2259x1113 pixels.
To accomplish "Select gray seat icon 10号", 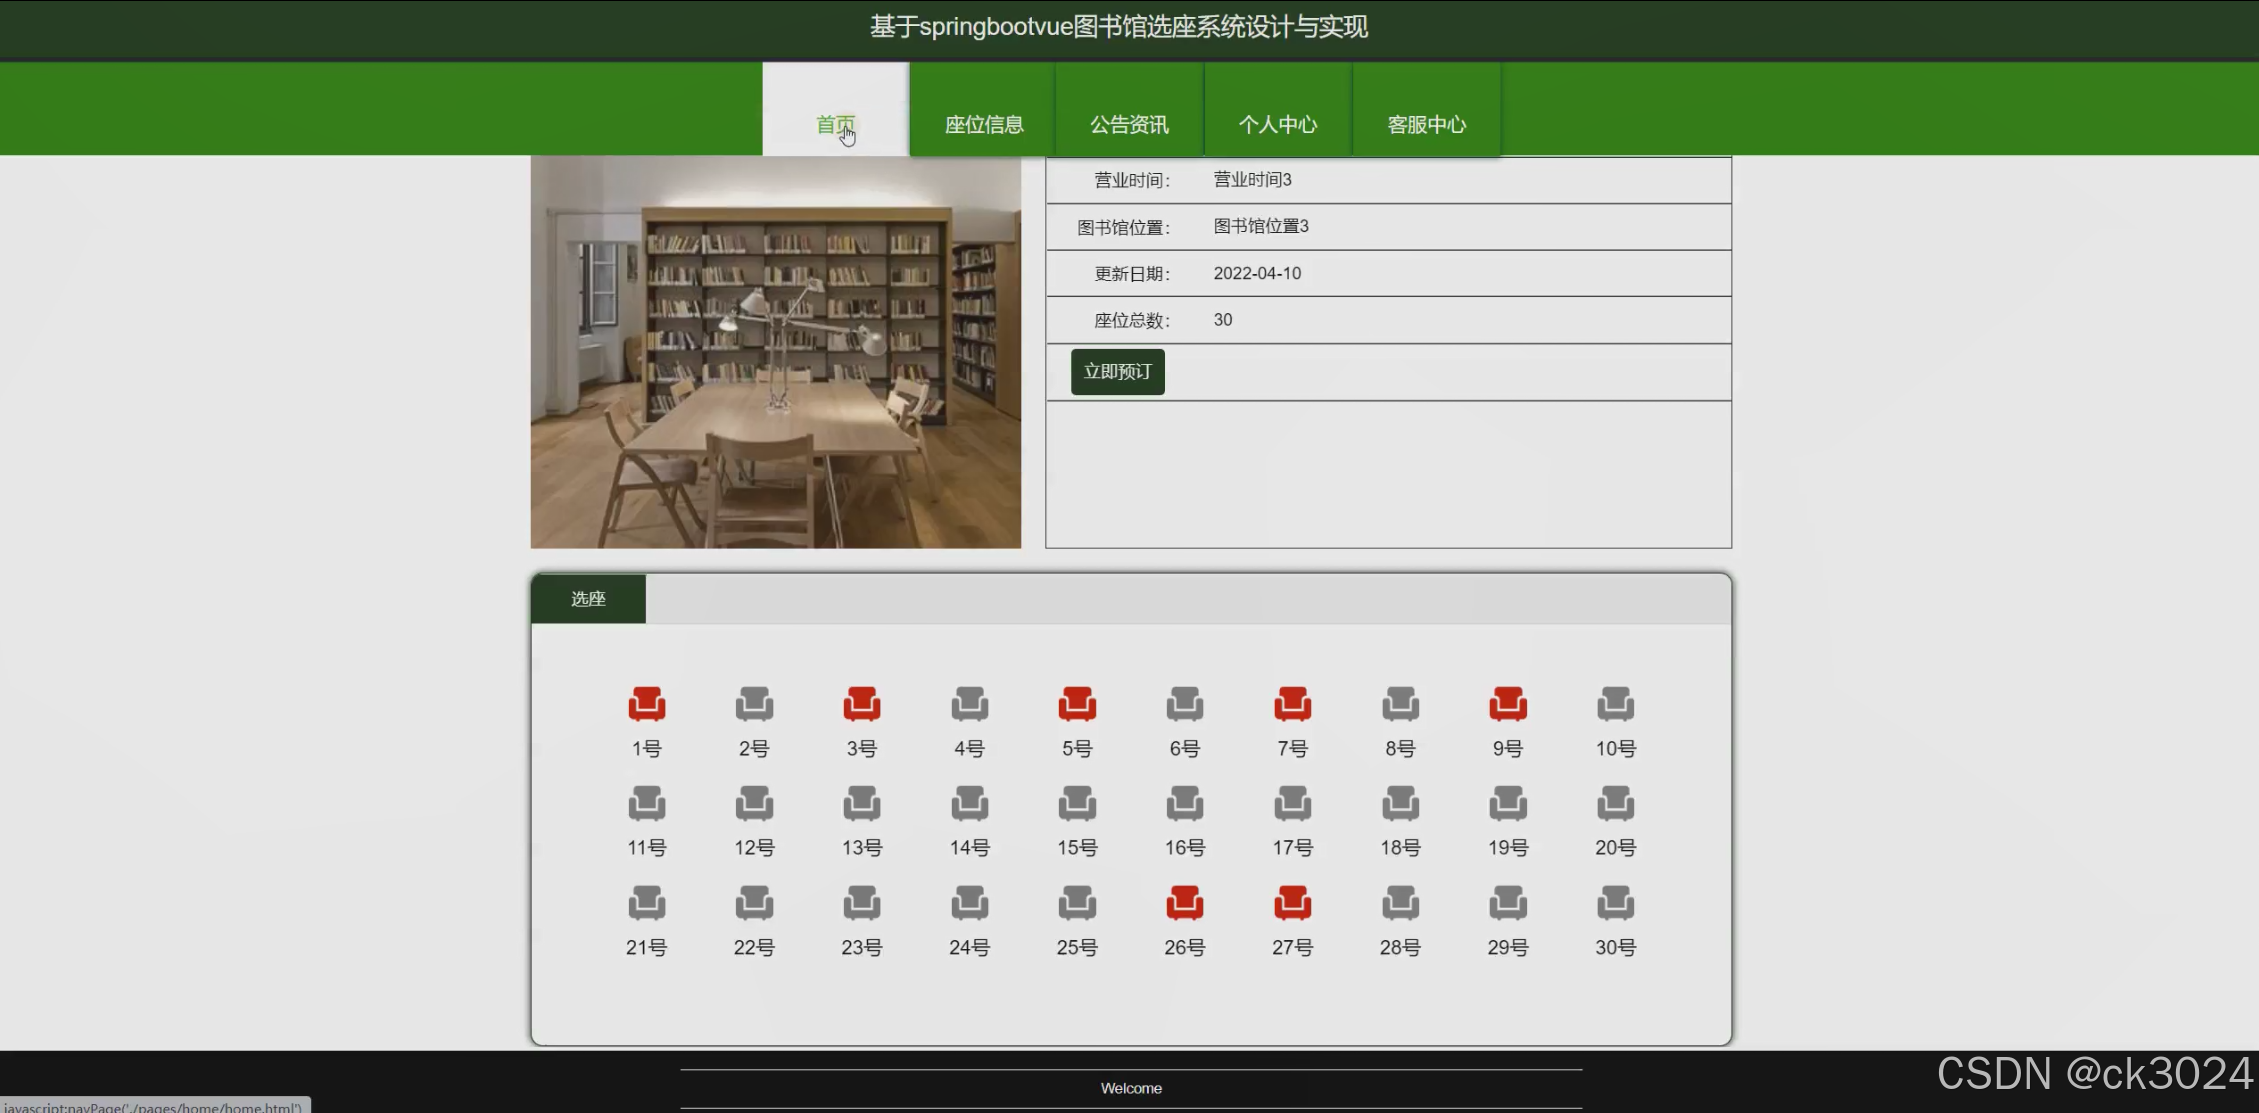I will (x=1615, y=704).
